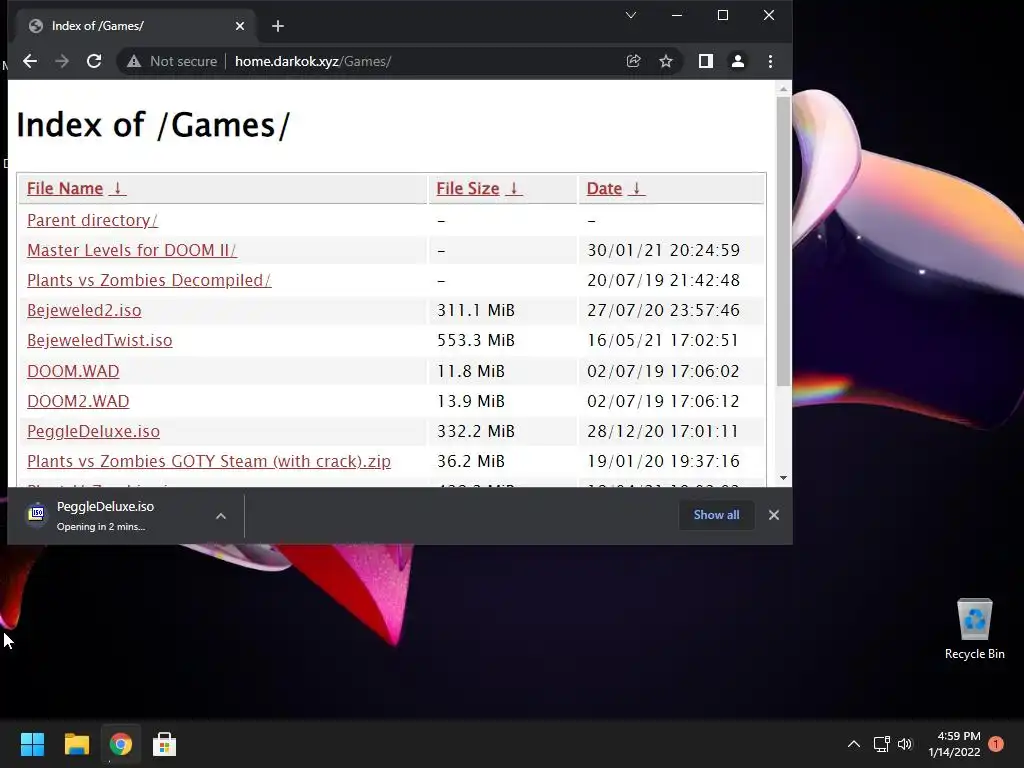Open the Chrome profile menu
Viewport: 1024px width, 768px height.
click(x=738, y=61)
